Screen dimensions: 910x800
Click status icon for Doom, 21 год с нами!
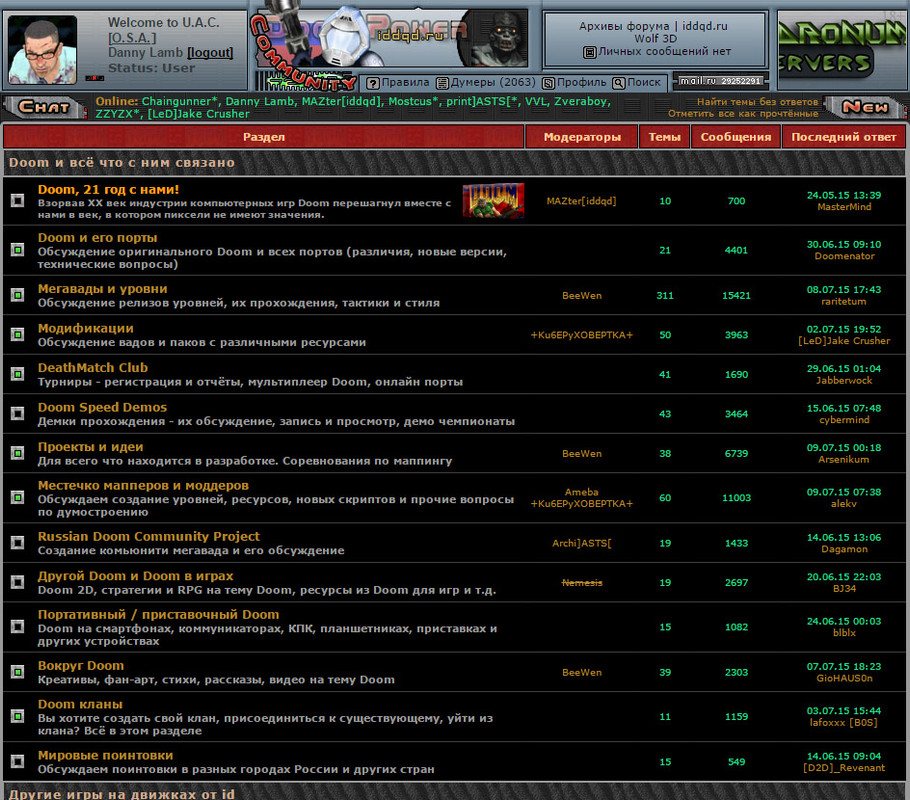(x=17, y=201)
